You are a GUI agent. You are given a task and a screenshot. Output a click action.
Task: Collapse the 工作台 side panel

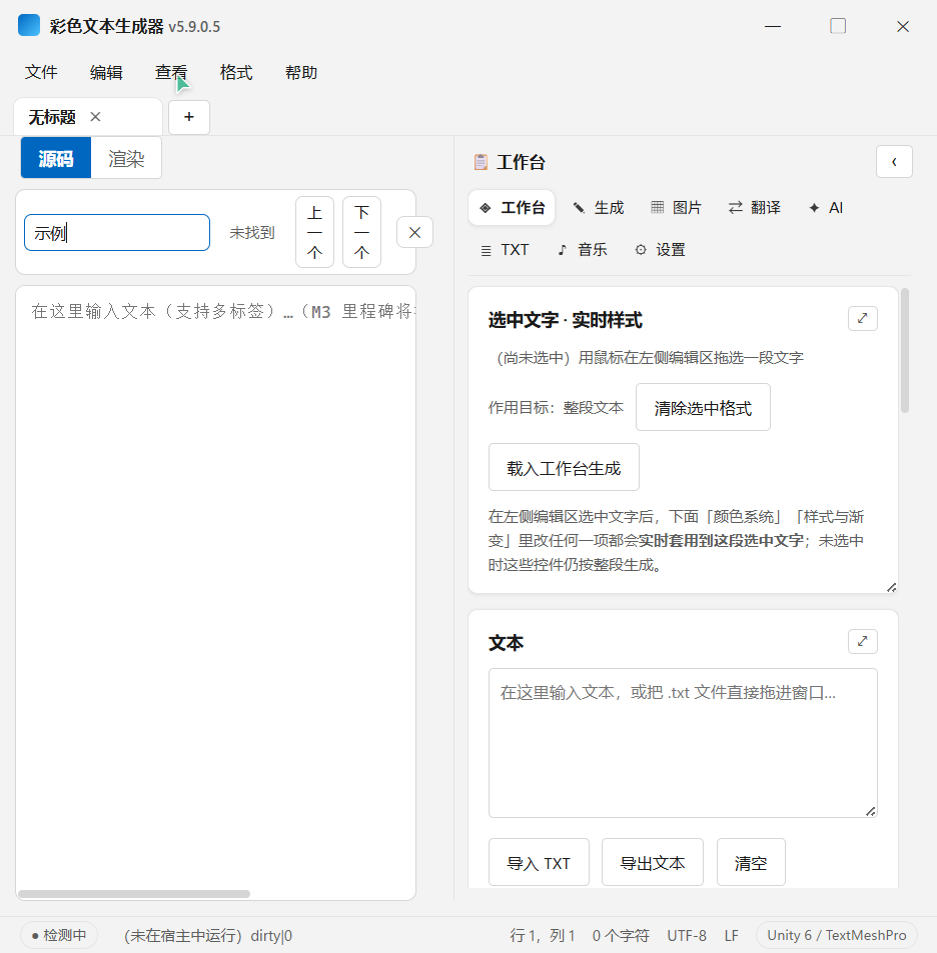pos(894,162)
